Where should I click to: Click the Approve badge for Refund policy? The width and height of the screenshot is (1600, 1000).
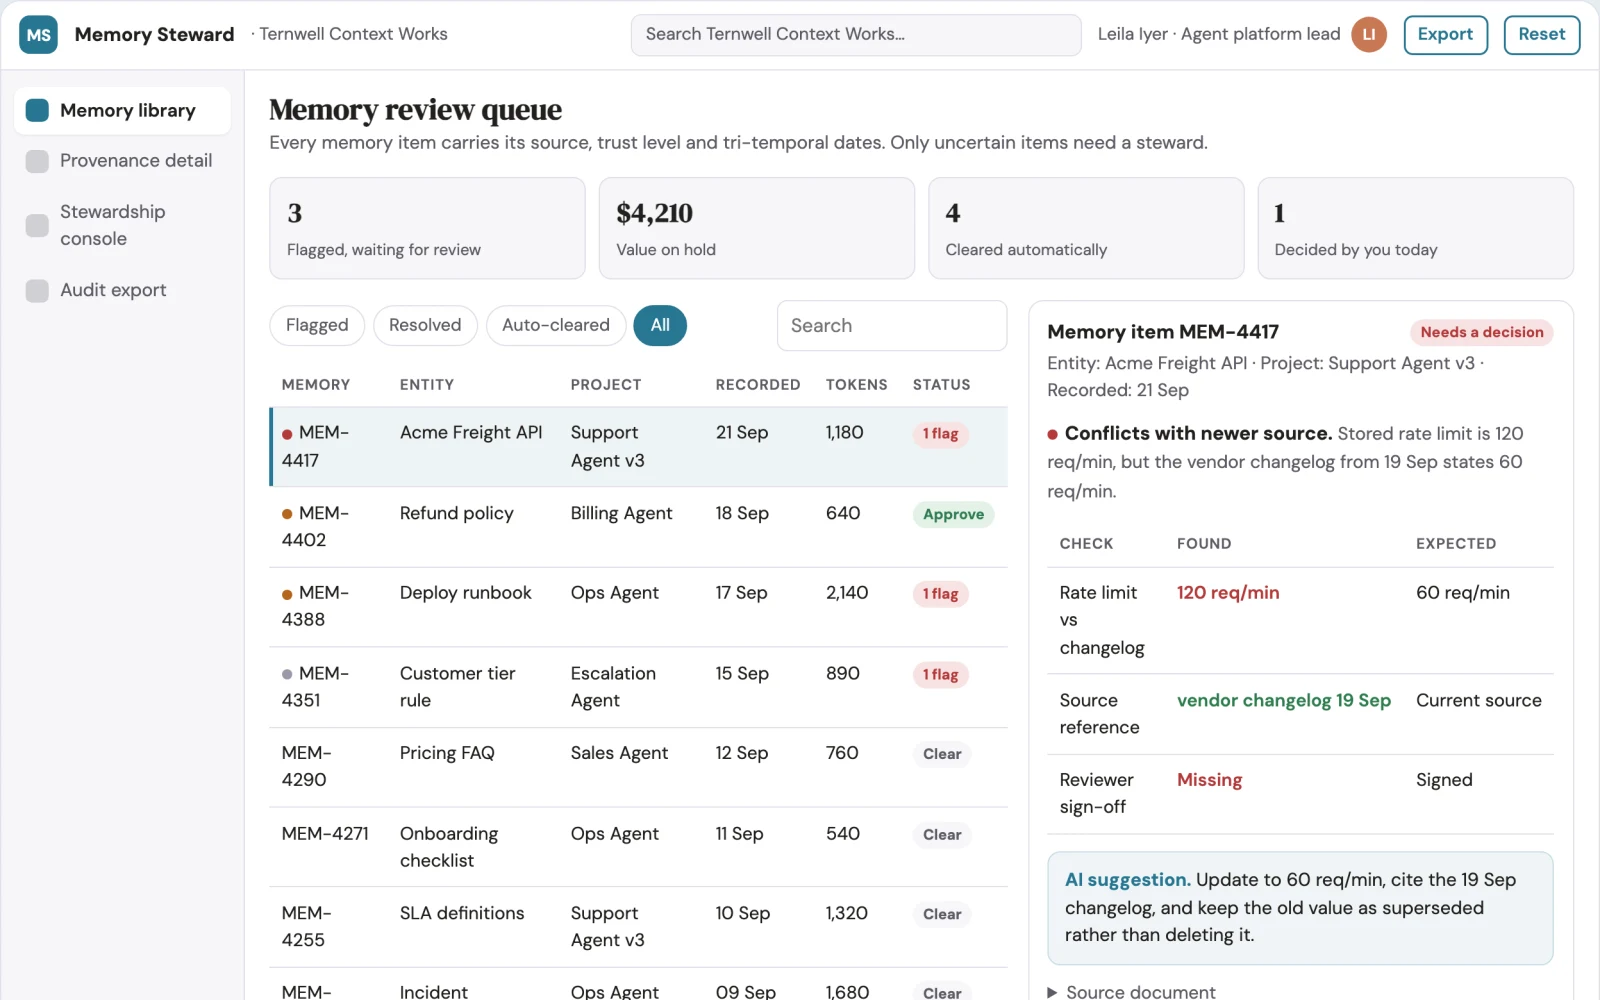[953, 515]
